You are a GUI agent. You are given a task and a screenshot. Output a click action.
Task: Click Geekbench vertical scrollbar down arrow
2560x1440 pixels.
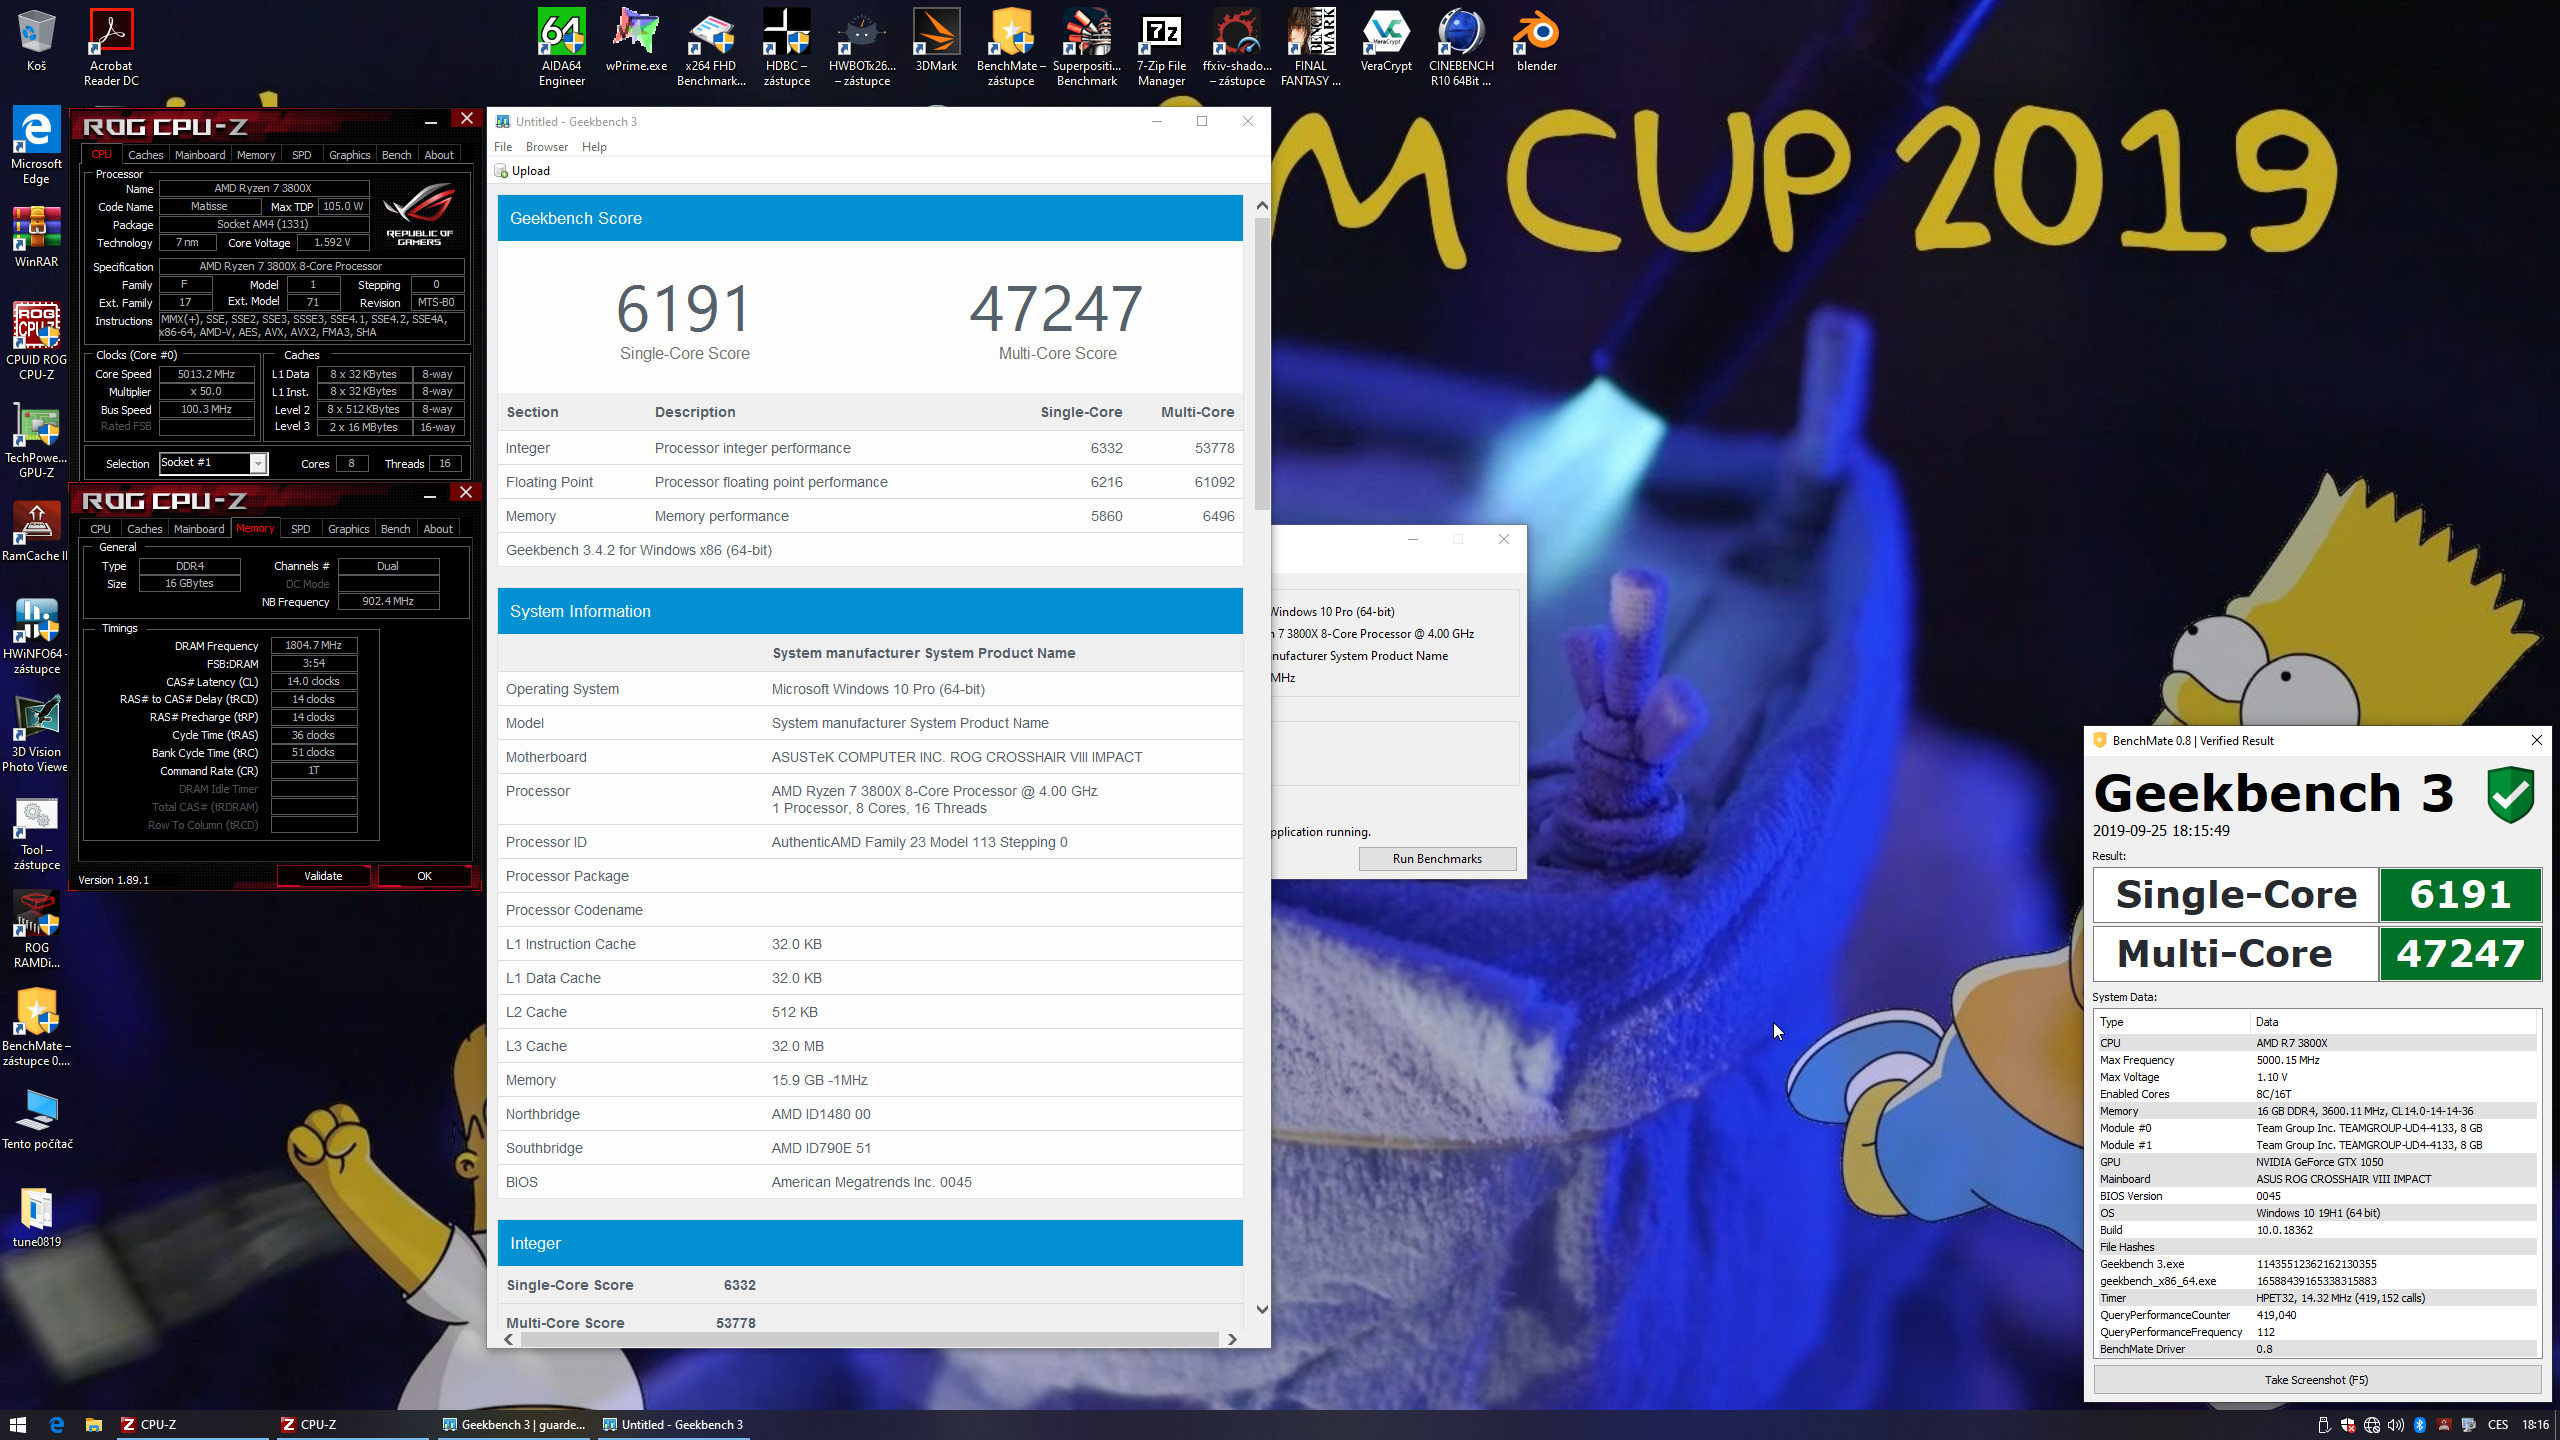click(1261, 1309)
